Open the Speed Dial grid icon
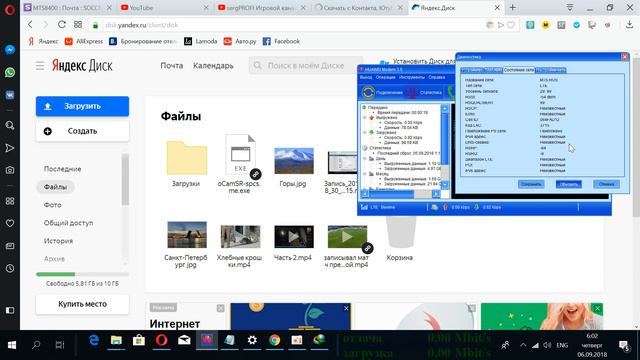Viewport: 640px width, 360px height. (78, 24)
